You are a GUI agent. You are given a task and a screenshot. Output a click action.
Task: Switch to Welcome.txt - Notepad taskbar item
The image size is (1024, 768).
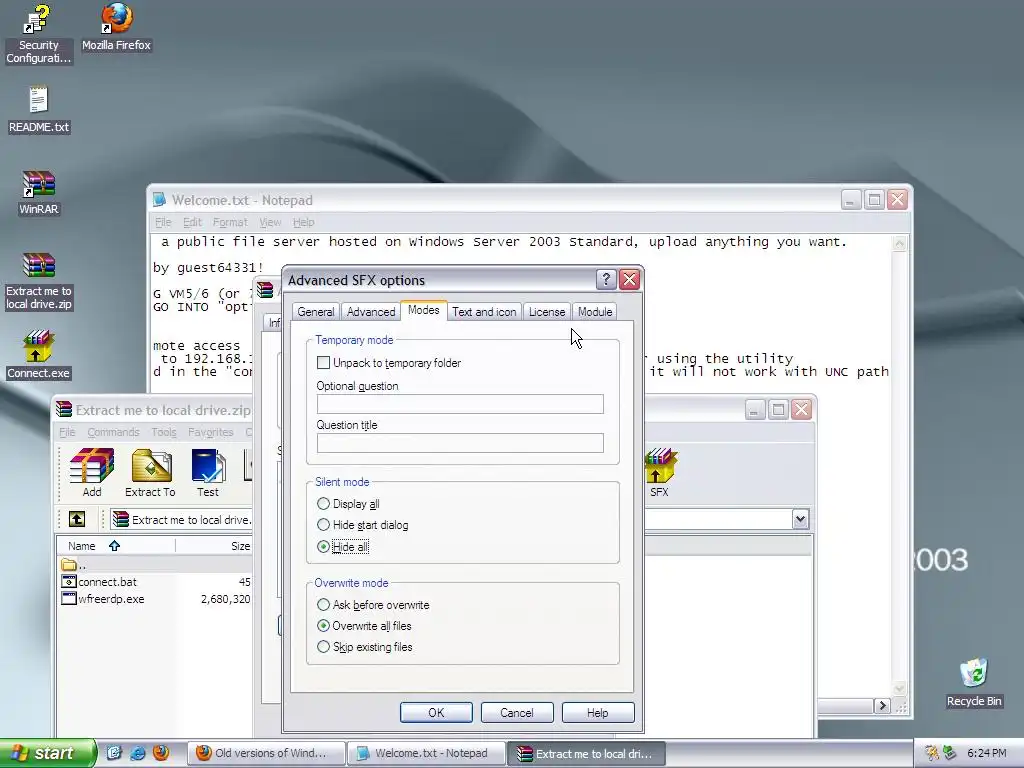[x=426, y=753]
